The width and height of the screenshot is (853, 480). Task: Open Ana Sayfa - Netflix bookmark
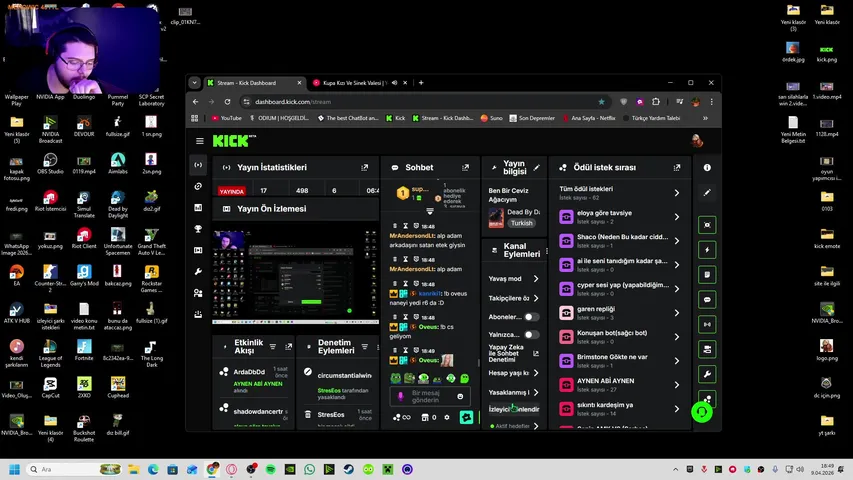[589, 118]
